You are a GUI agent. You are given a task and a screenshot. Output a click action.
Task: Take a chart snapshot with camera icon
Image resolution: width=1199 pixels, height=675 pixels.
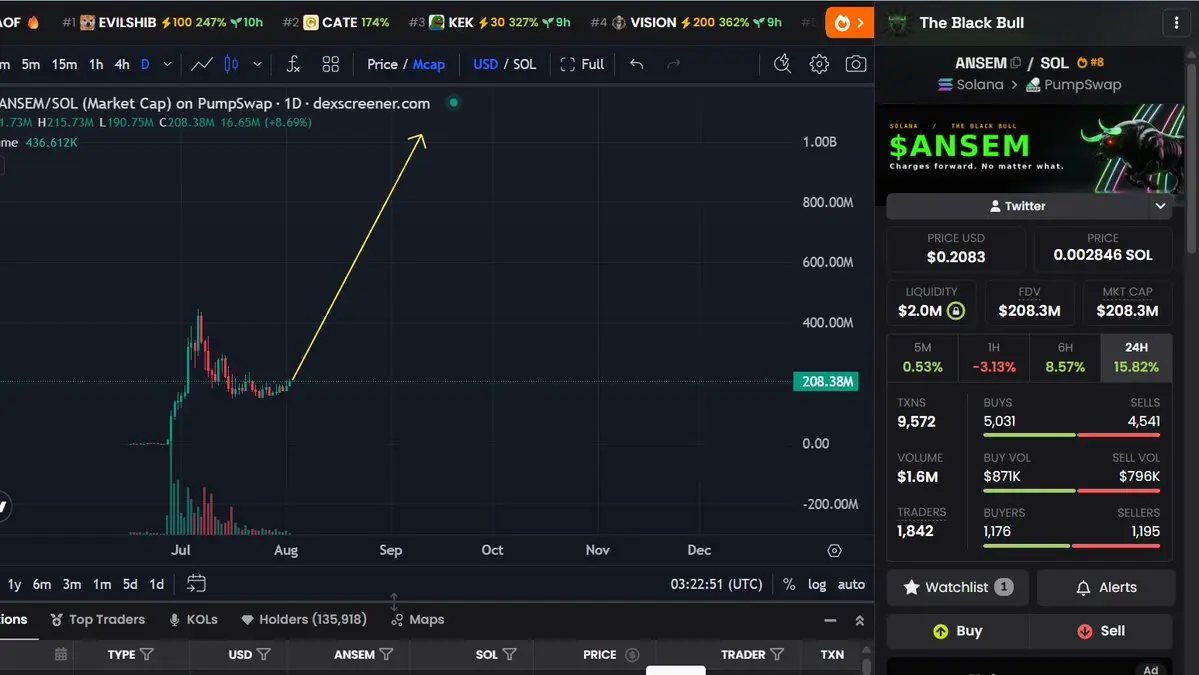(856, 64)
